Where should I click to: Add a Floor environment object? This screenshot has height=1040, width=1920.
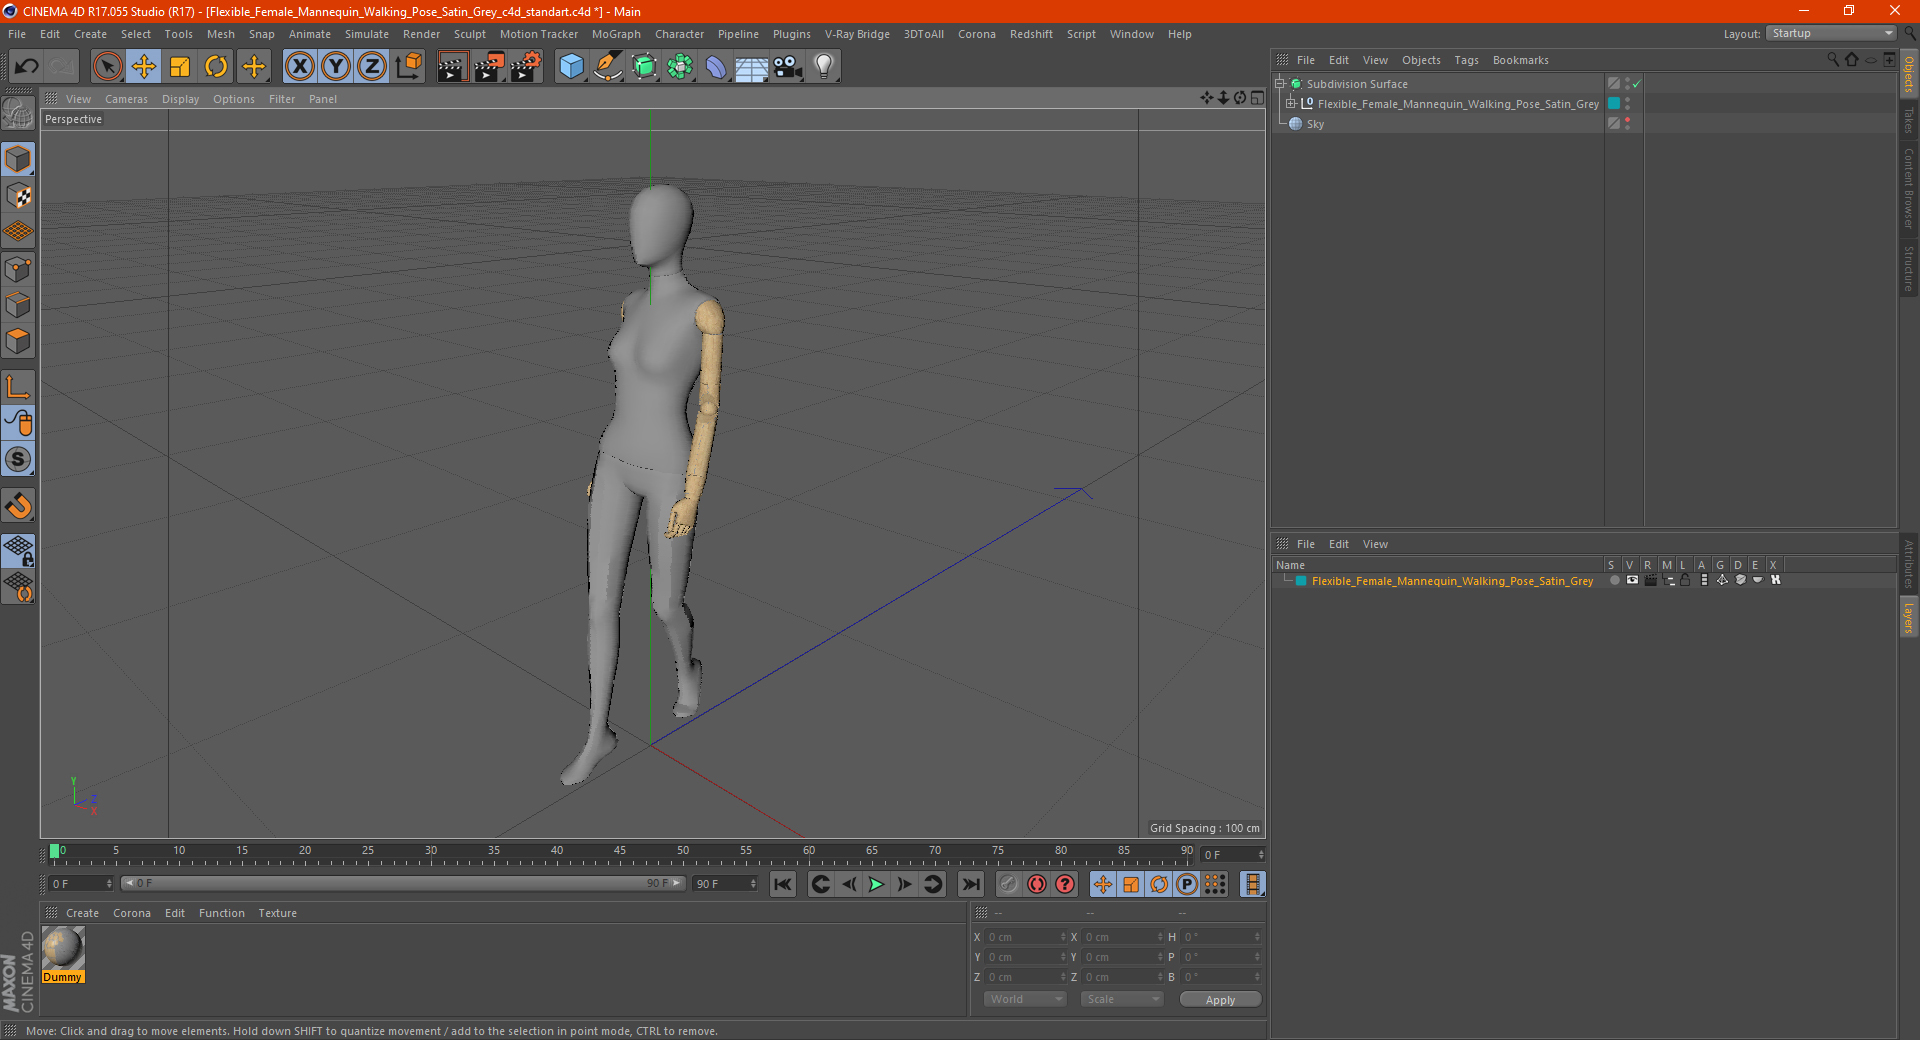click(752, 67)
